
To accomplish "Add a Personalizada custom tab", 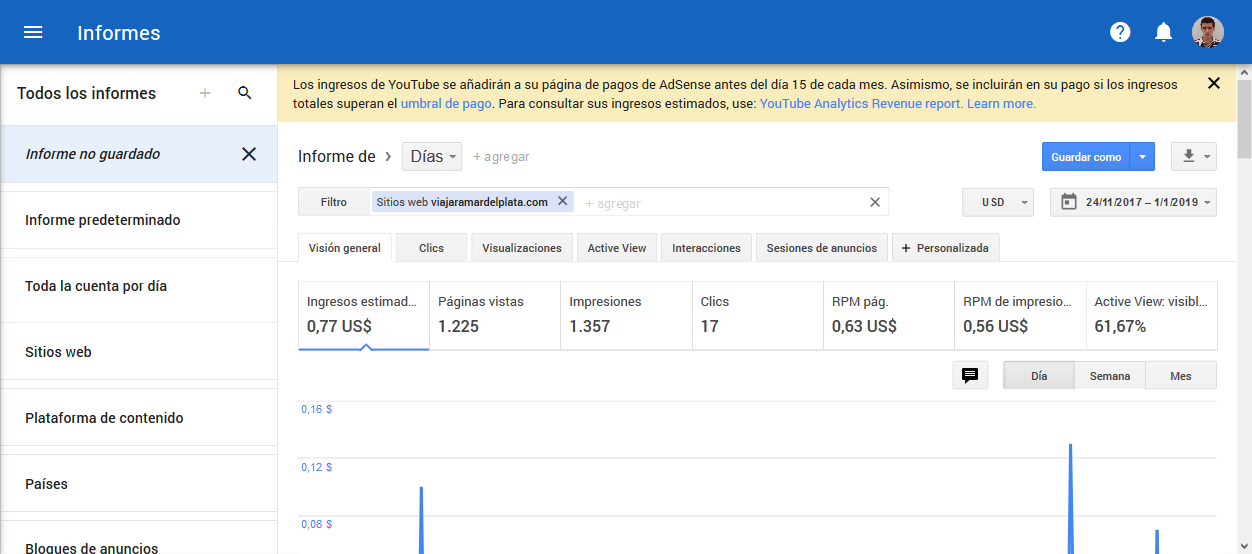I will pos(945,248).
